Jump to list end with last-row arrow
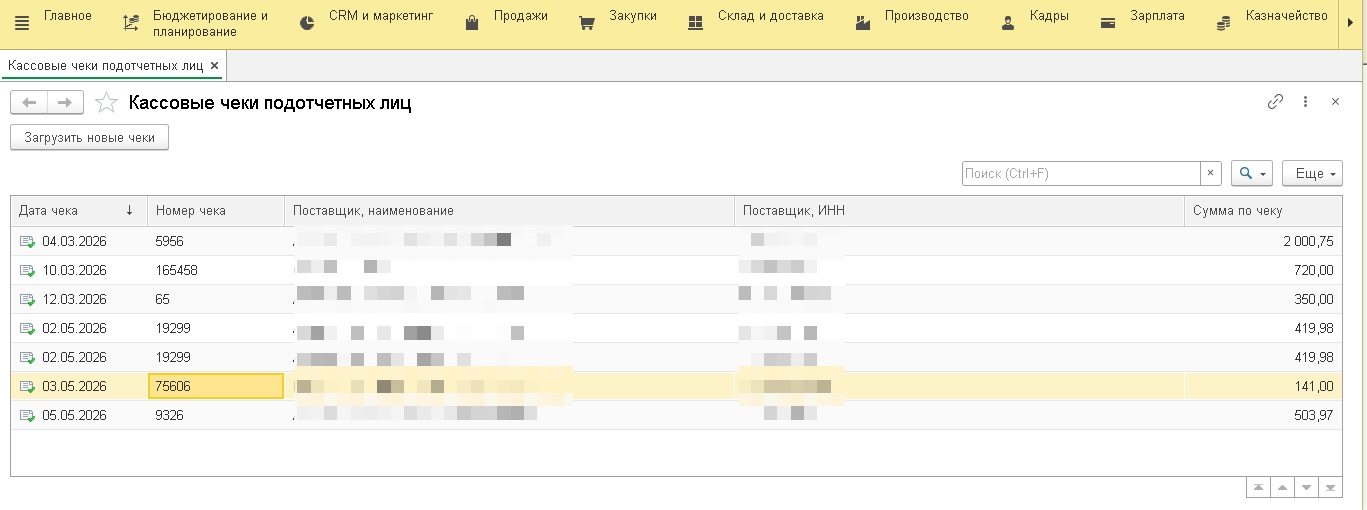The width and height of the screenshot is (1367, 510). (x=1330, y=487)
